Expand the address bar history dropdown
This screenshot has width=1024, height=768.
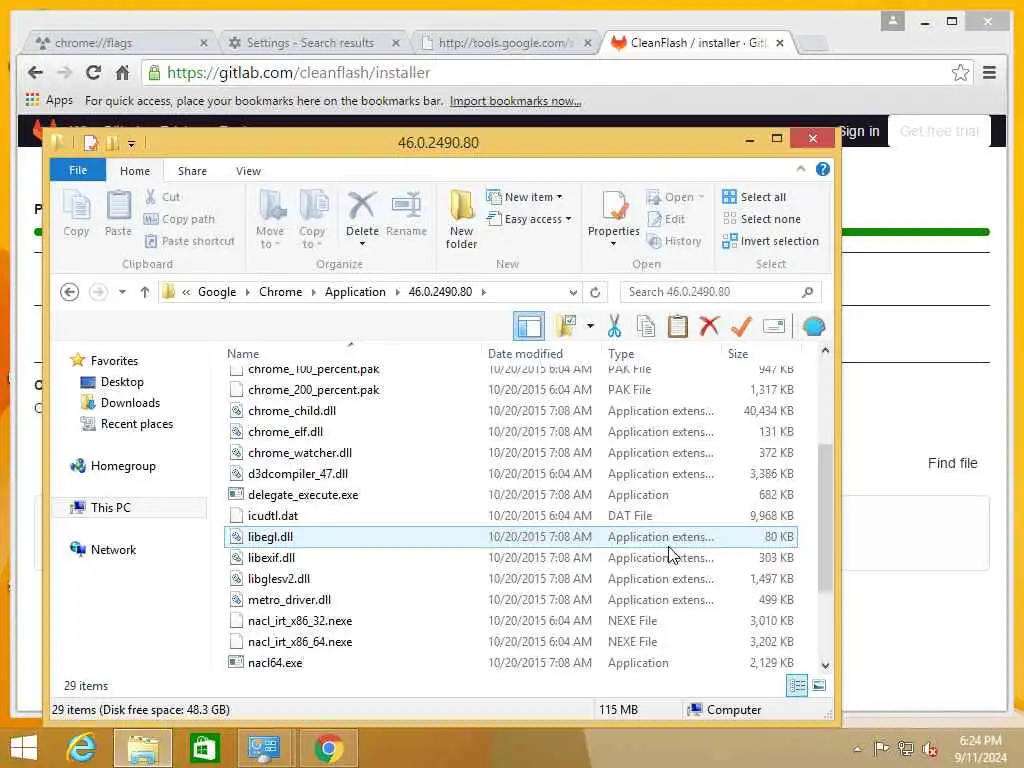573,292
